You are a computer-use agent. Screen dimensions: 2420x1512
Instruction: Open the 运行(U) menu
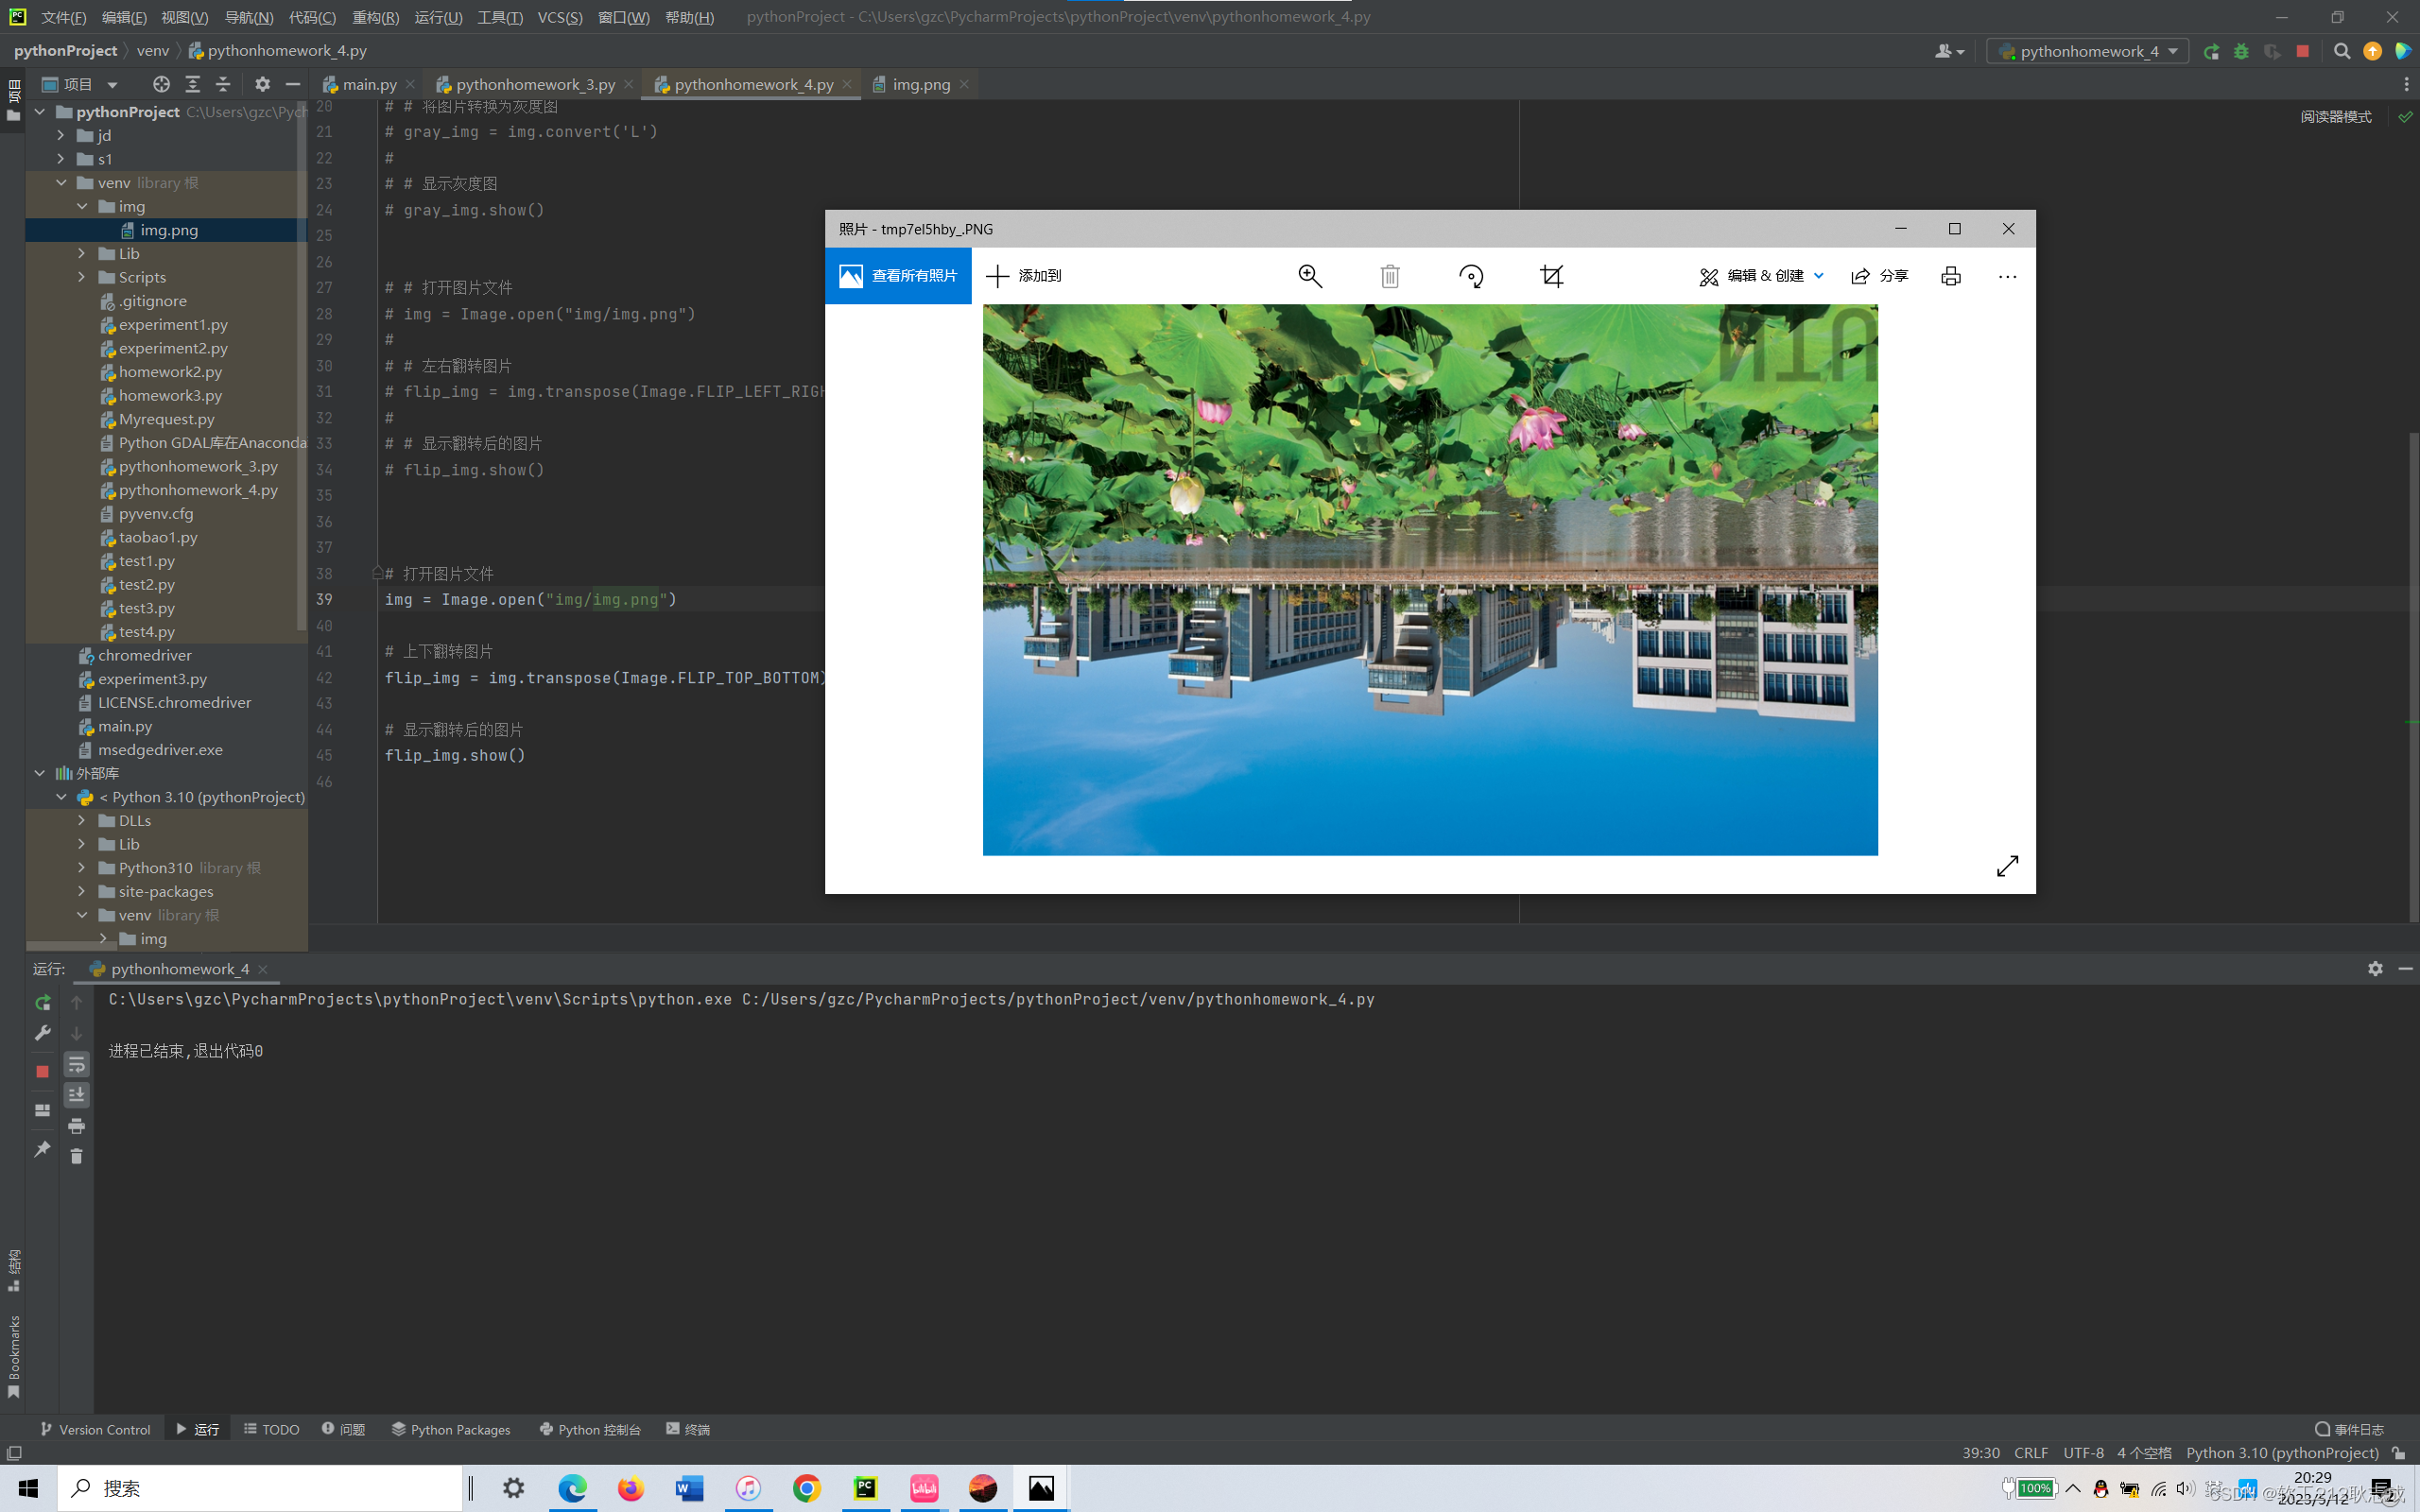(x=437, y=17)
